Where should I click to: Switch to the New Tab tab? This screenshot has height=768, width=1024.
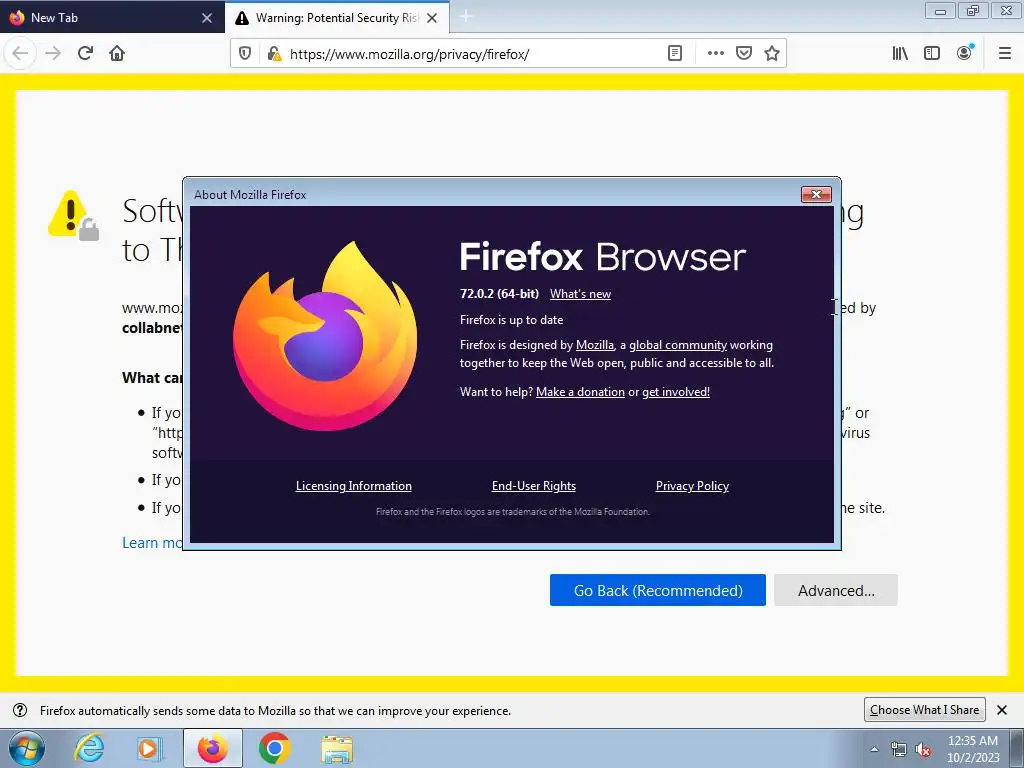pyautogui.click(x=111, y=18)
